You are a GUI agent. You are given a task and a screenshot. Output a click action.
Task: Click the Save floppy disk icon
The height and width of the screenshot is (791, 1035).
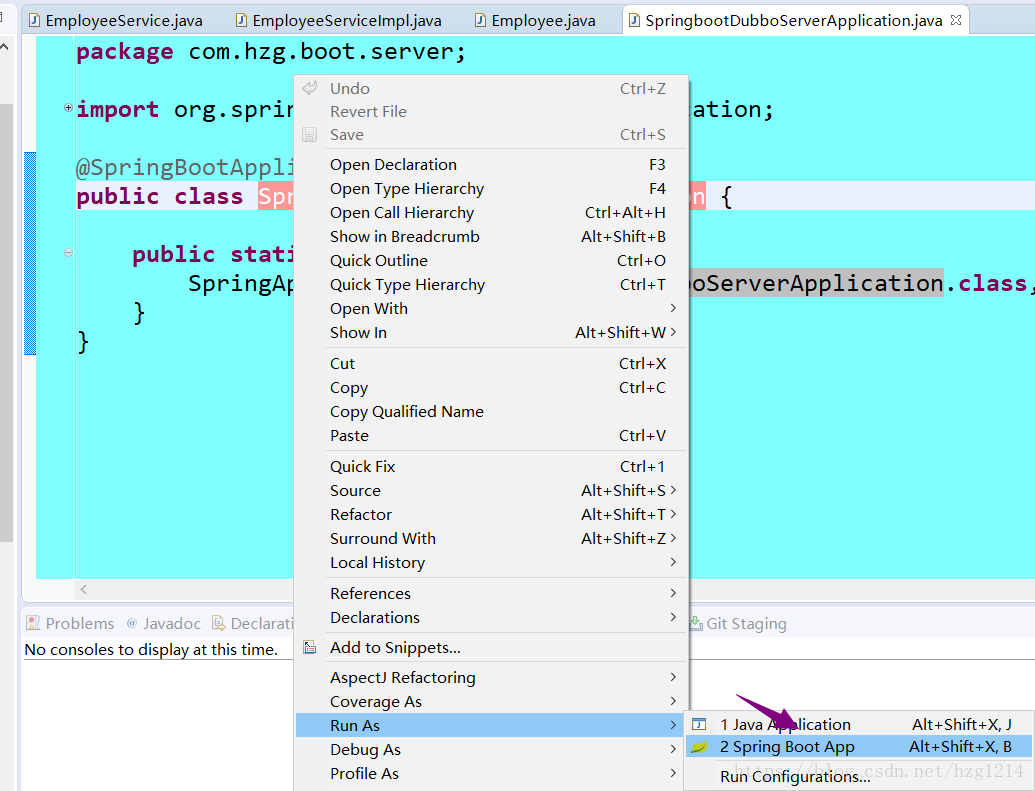tap(310, 135)
